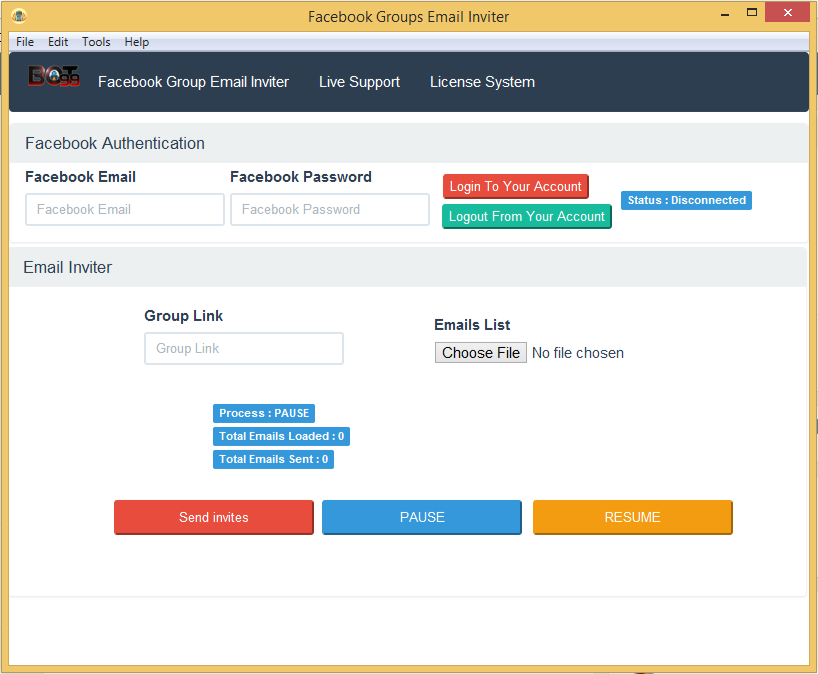Click the BOT logo icon in navbar

49,77
